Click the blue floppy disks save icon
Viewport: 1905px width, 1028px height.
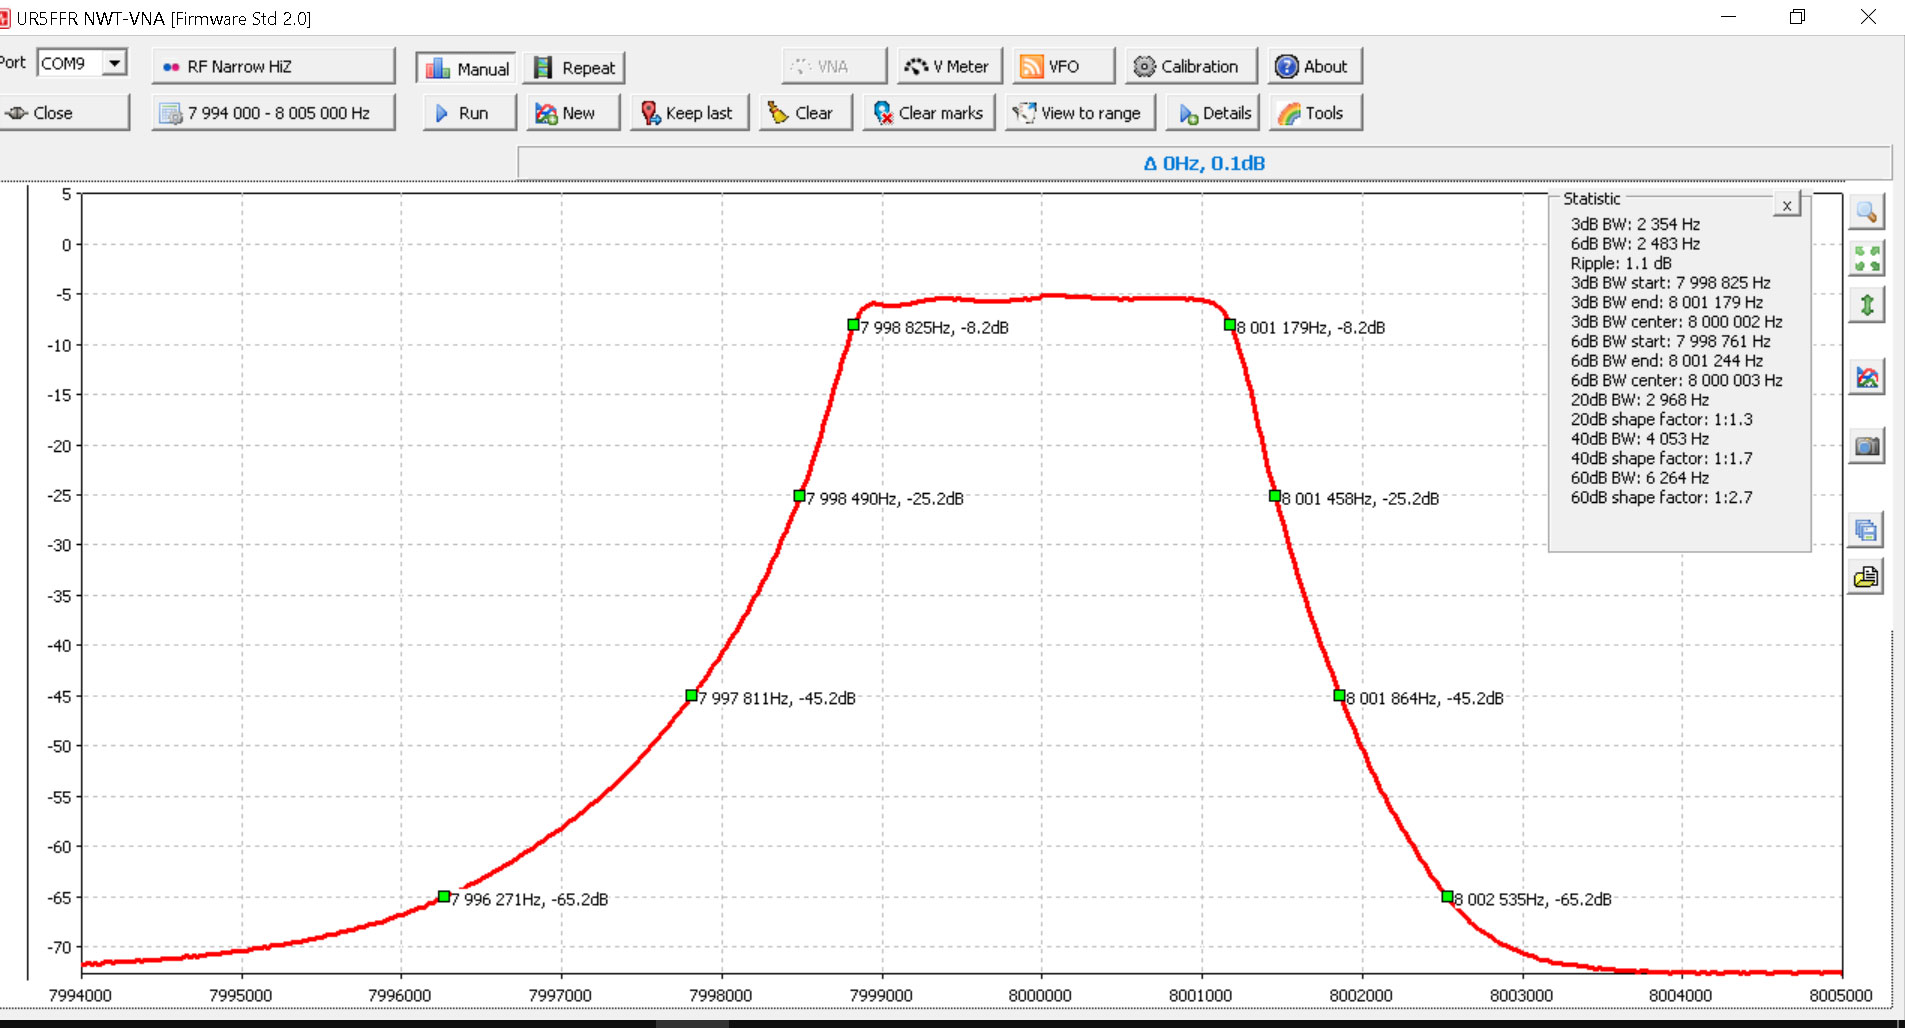(x=1866, y=530)
